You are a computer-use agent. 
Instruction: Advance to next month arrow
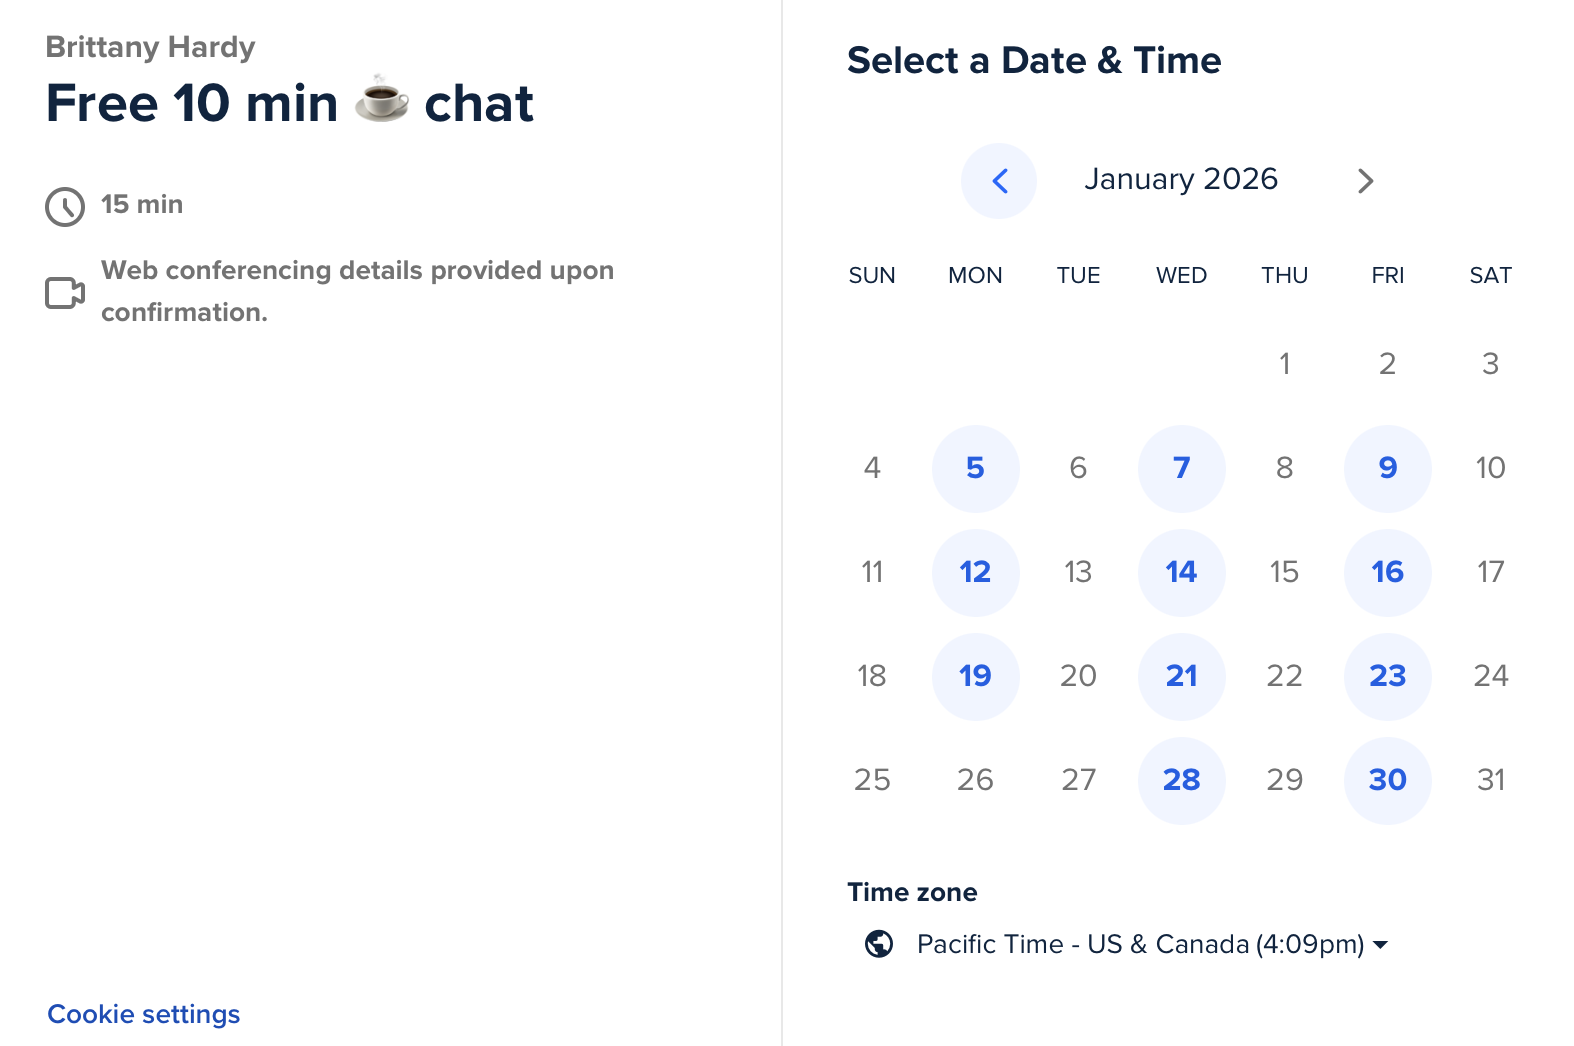(x=1365, y=181)
